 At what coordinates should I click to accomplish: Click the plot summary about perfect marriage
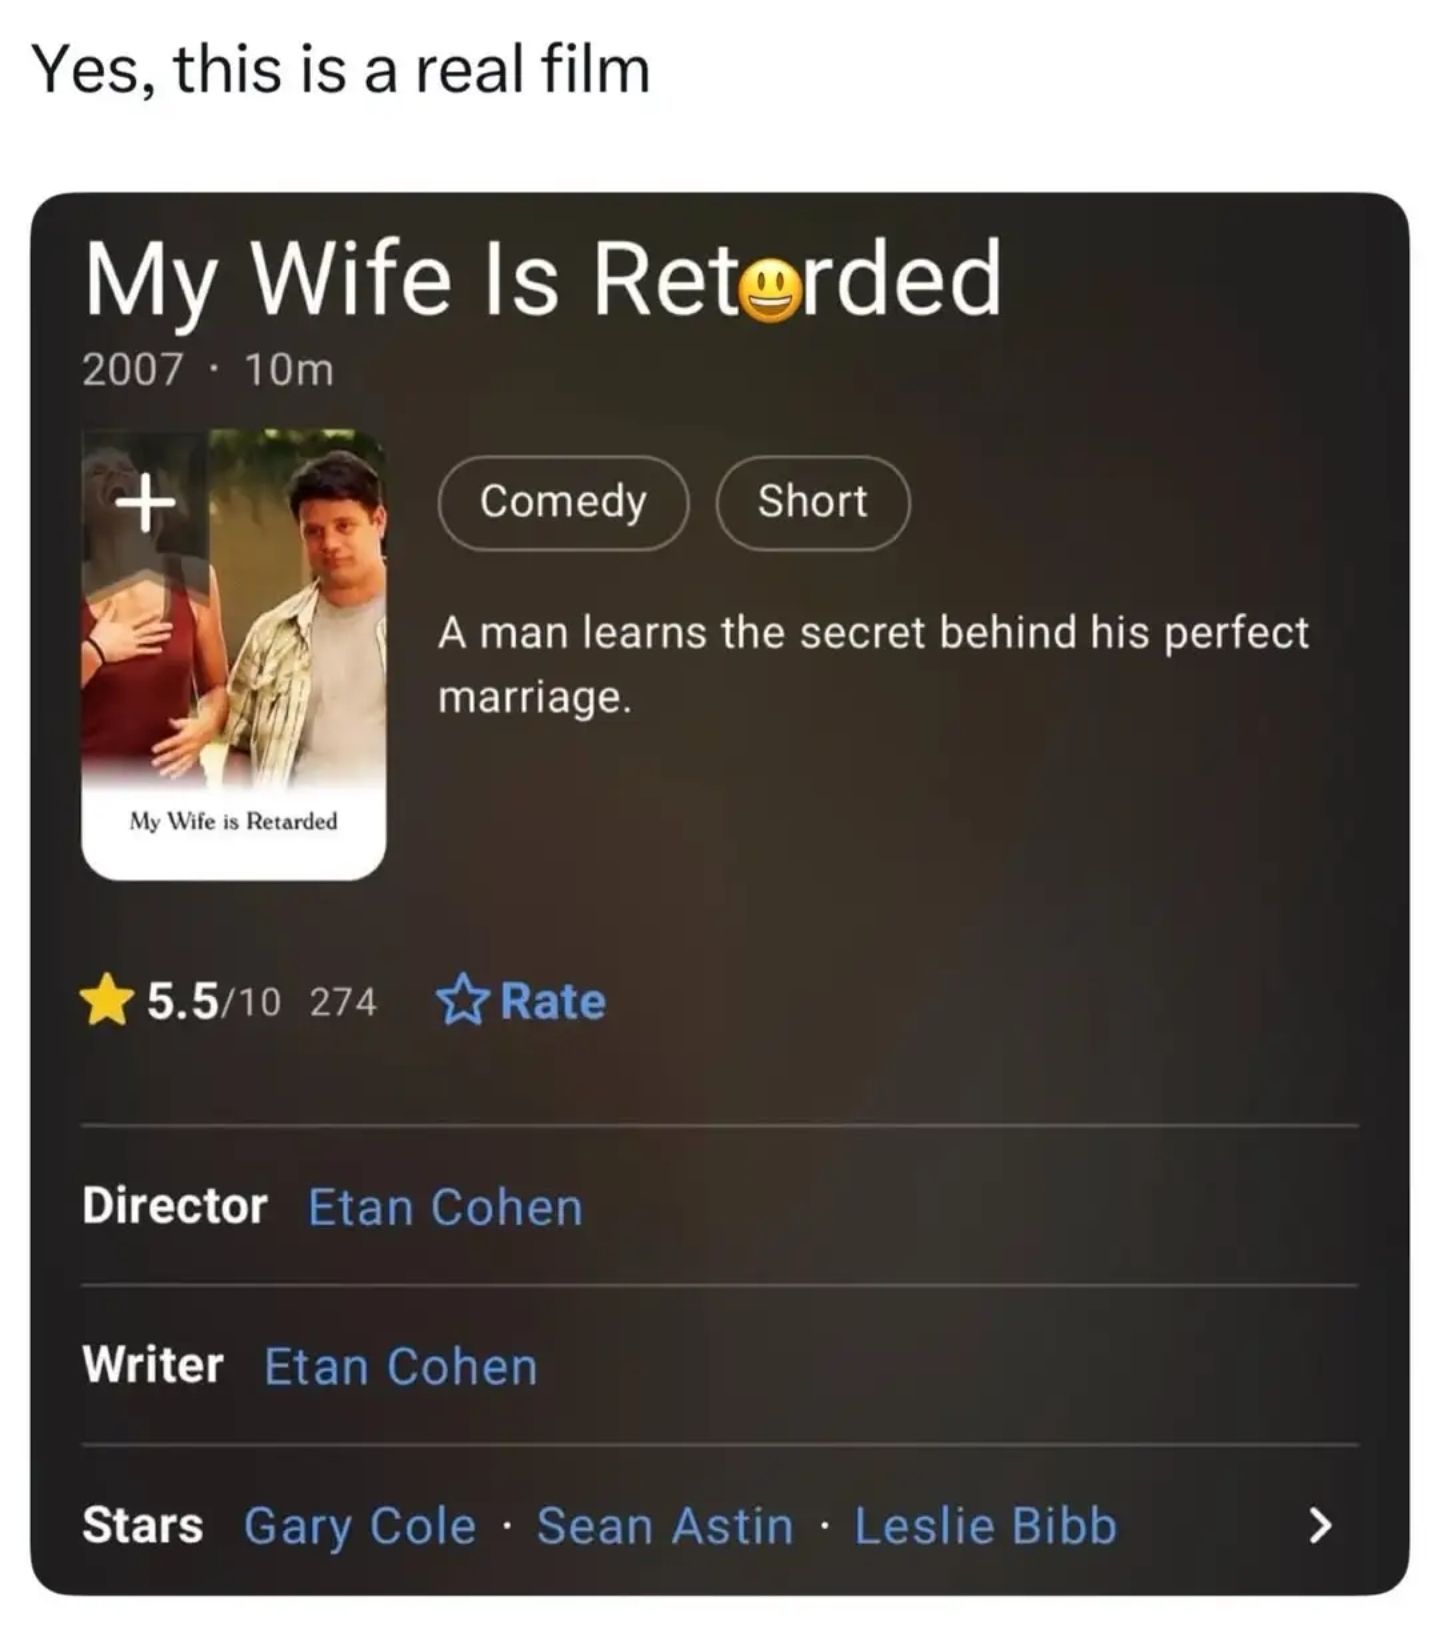click(x=873, y=664)
